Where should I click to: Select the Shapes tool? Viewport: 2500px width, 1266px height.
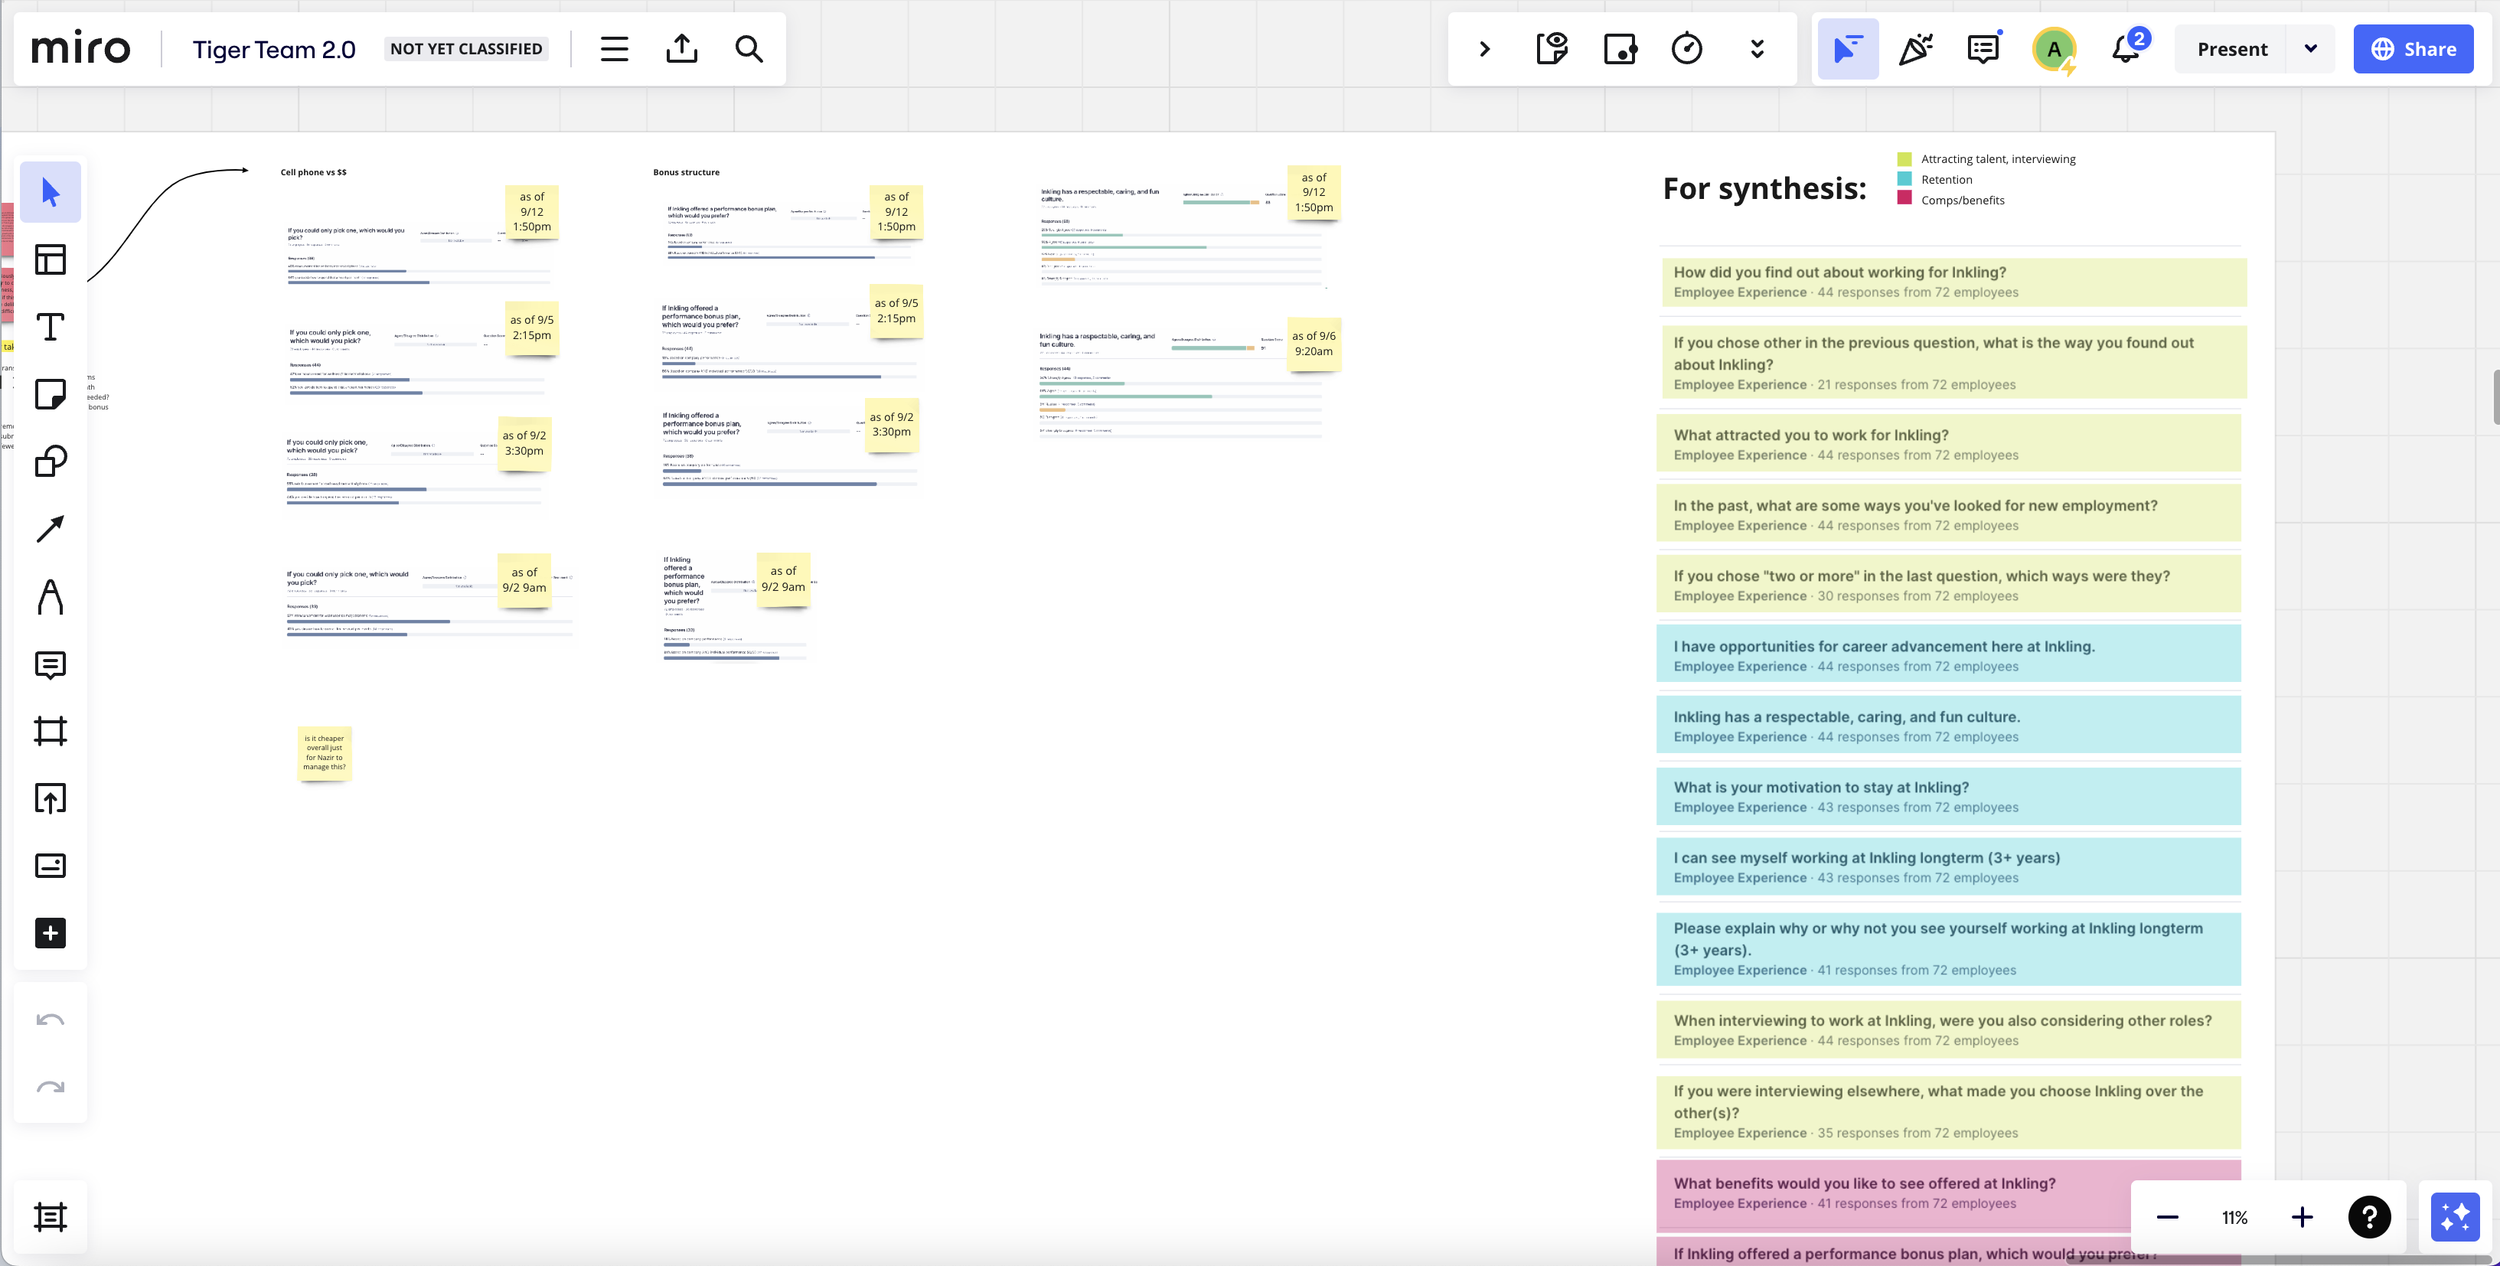50,461
